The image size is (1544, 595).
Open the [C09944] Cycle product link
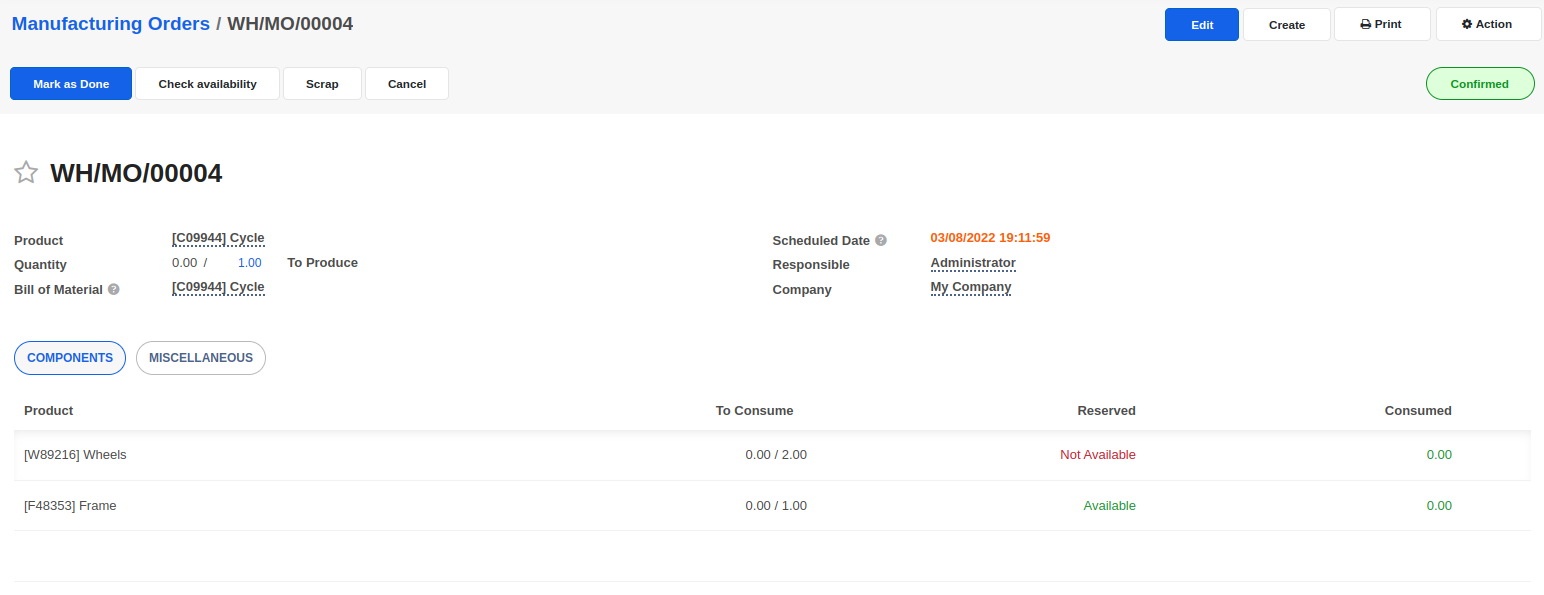(x=218, y=238)
